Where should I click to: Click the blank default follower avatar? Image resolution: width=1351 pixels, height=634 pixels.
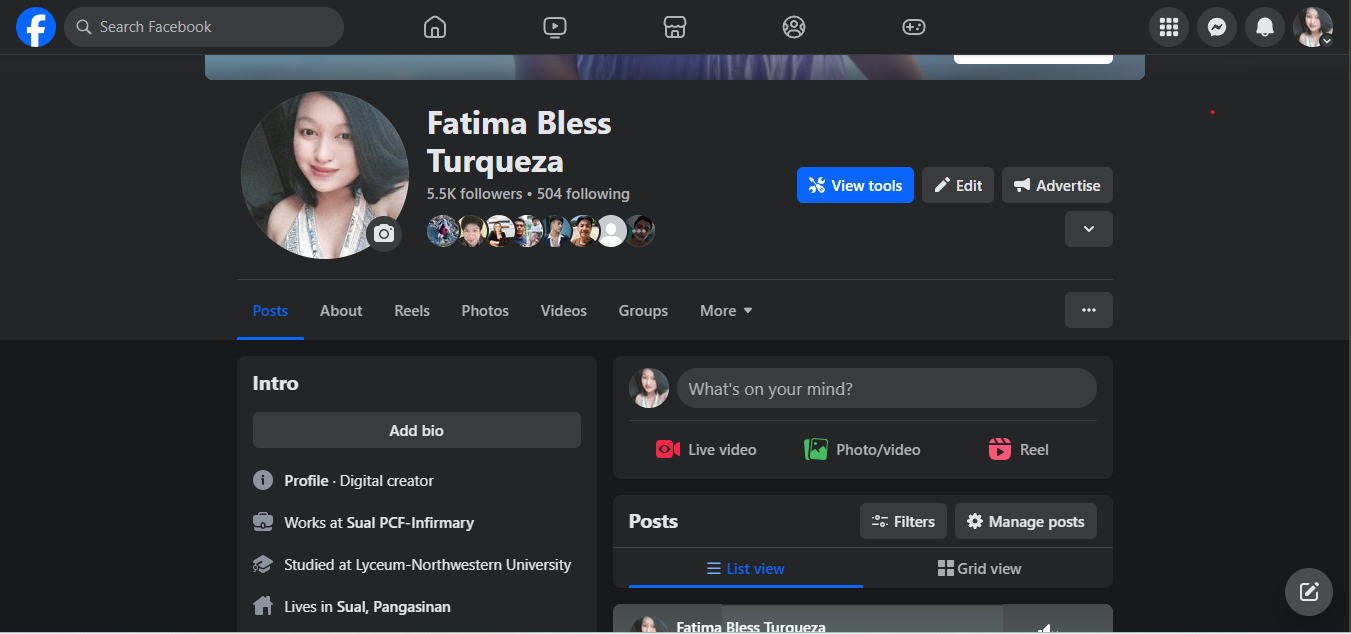click(611, 231)
